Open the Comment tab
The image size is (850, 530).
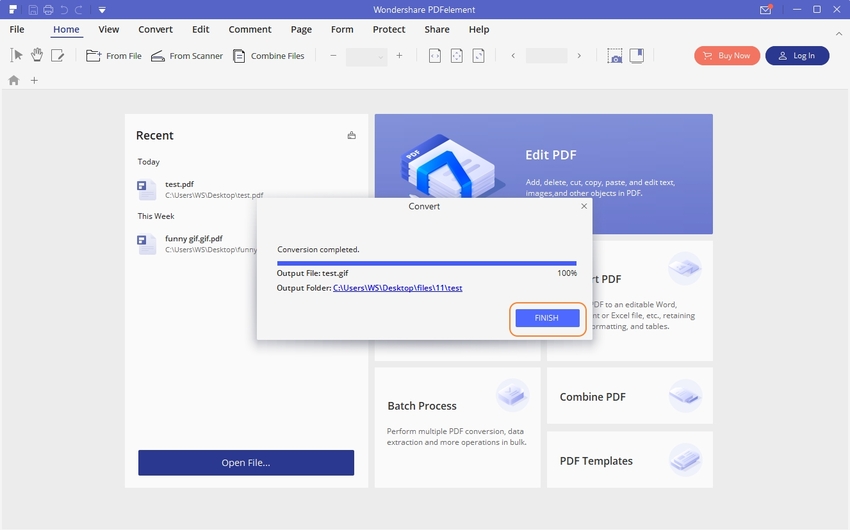(250, 29)
